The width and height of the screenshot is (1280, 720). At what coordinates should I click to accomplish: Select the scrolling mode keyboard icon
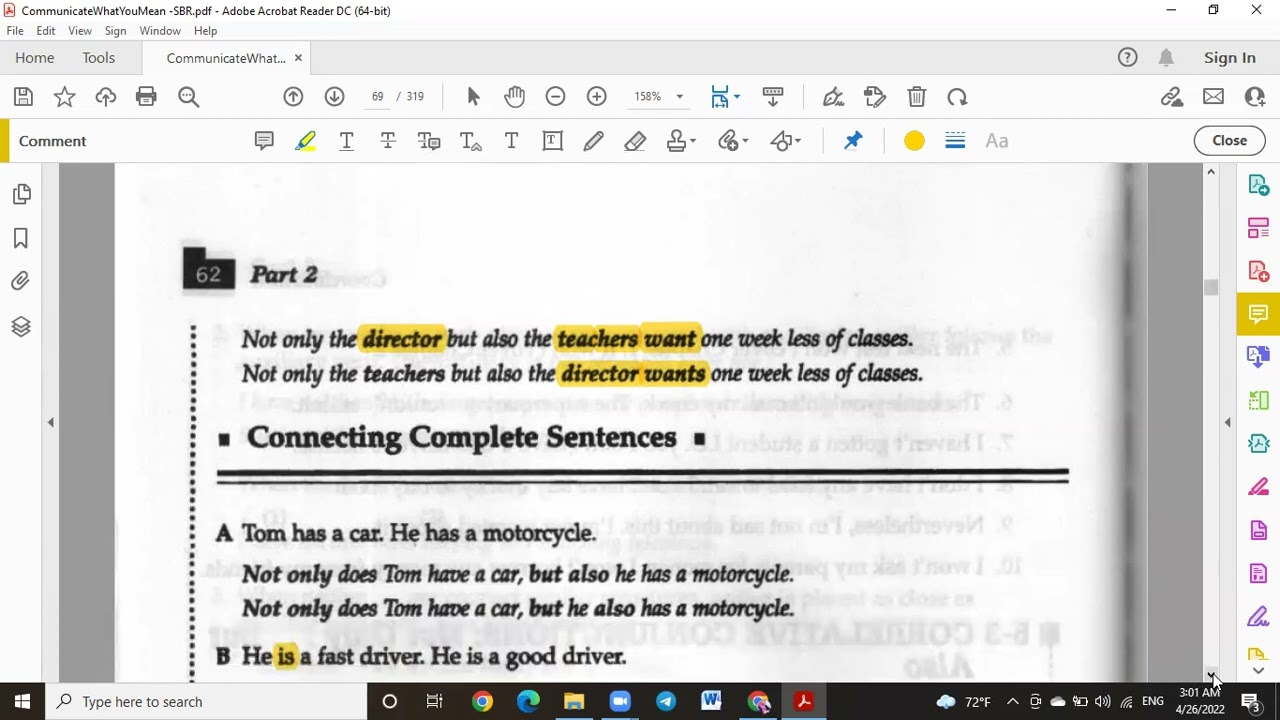772,97
